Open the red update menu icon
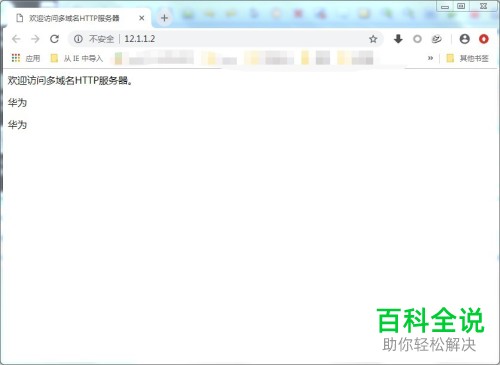This screenshot has width=500, height=365. [x=484, y=39]
